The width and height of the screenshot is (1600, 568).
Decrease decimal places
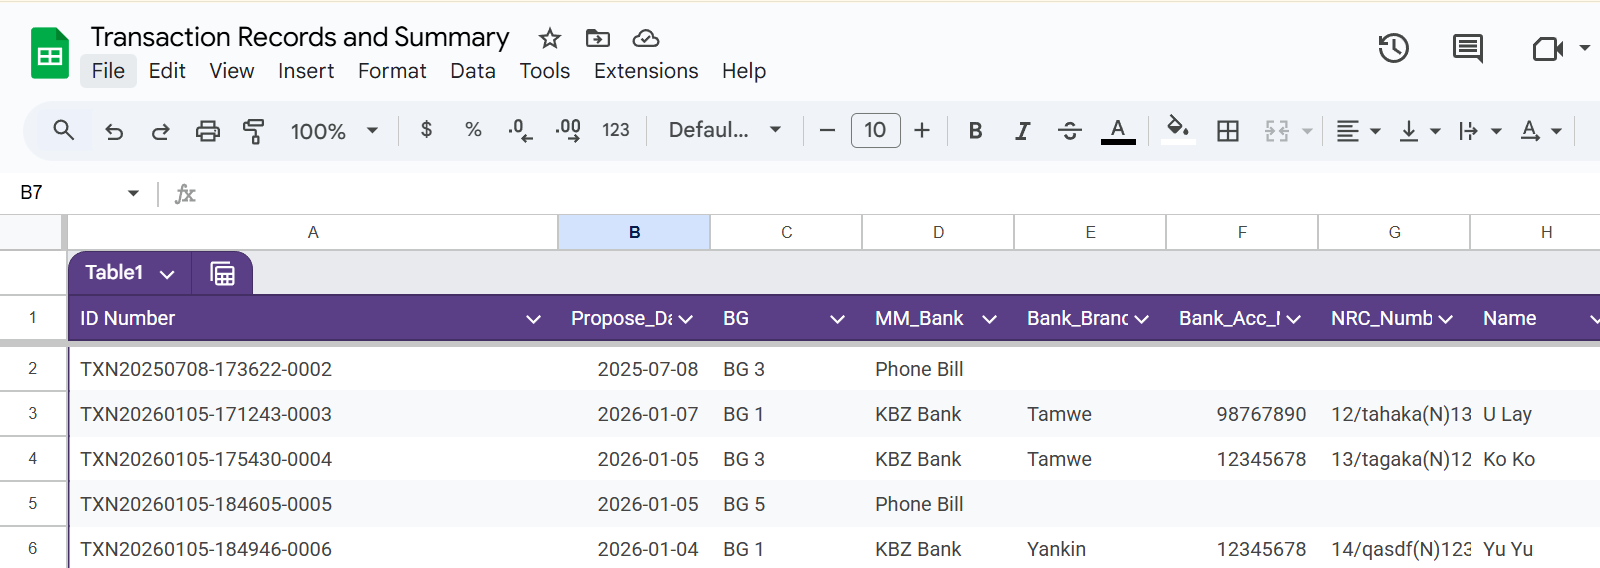520,130
